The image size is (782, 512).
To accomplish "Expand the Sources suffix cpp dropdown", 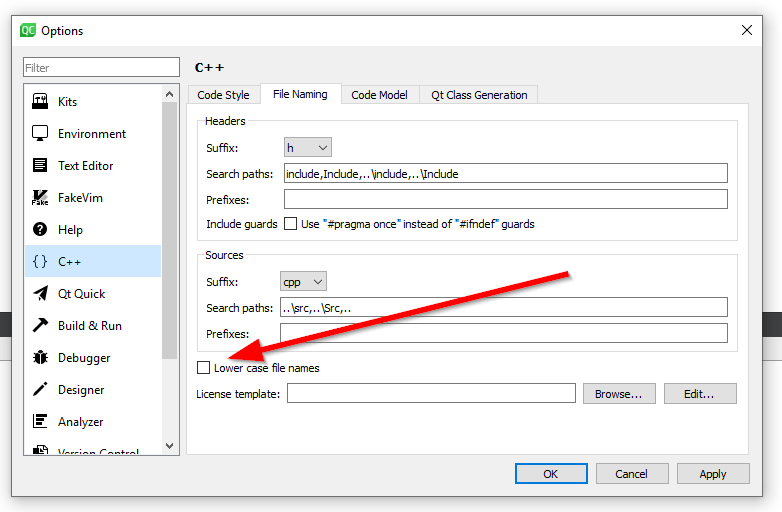I will click(303, 282).
